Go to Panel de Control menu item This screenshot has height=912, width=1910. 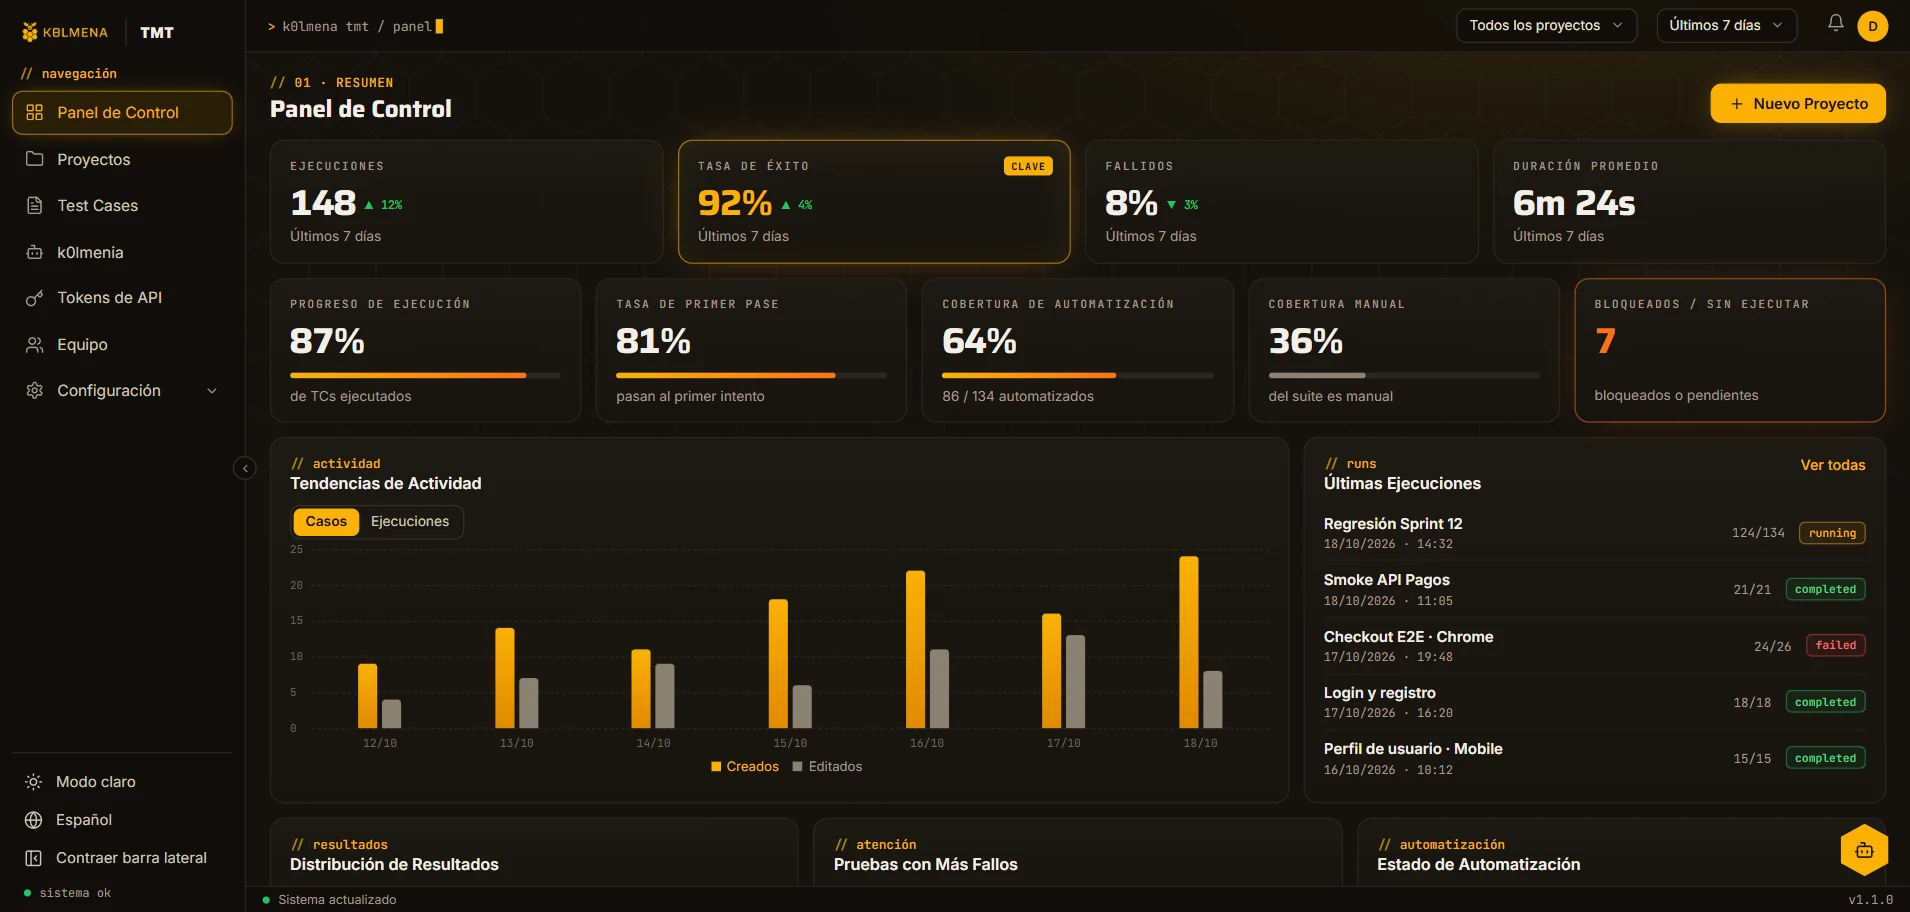(122, 113)
